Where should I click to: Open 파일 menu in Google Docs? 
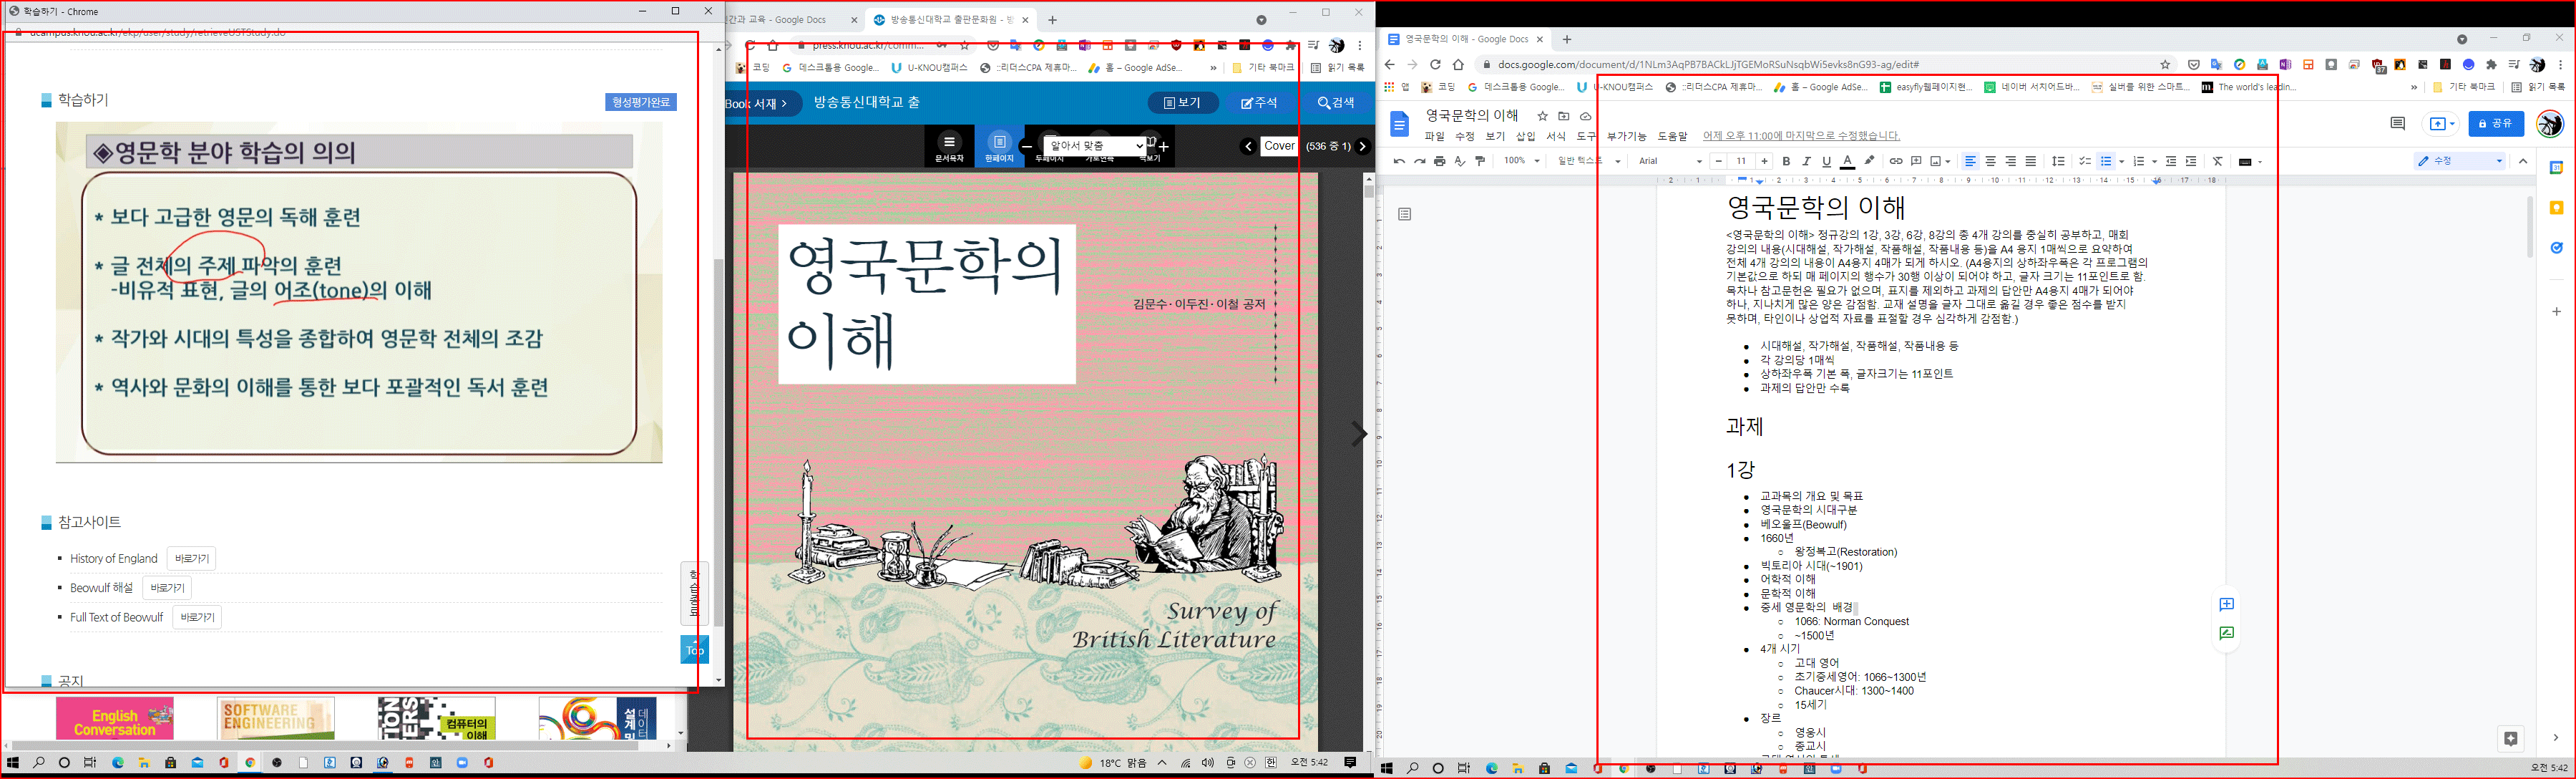[x=1435, y=136]
